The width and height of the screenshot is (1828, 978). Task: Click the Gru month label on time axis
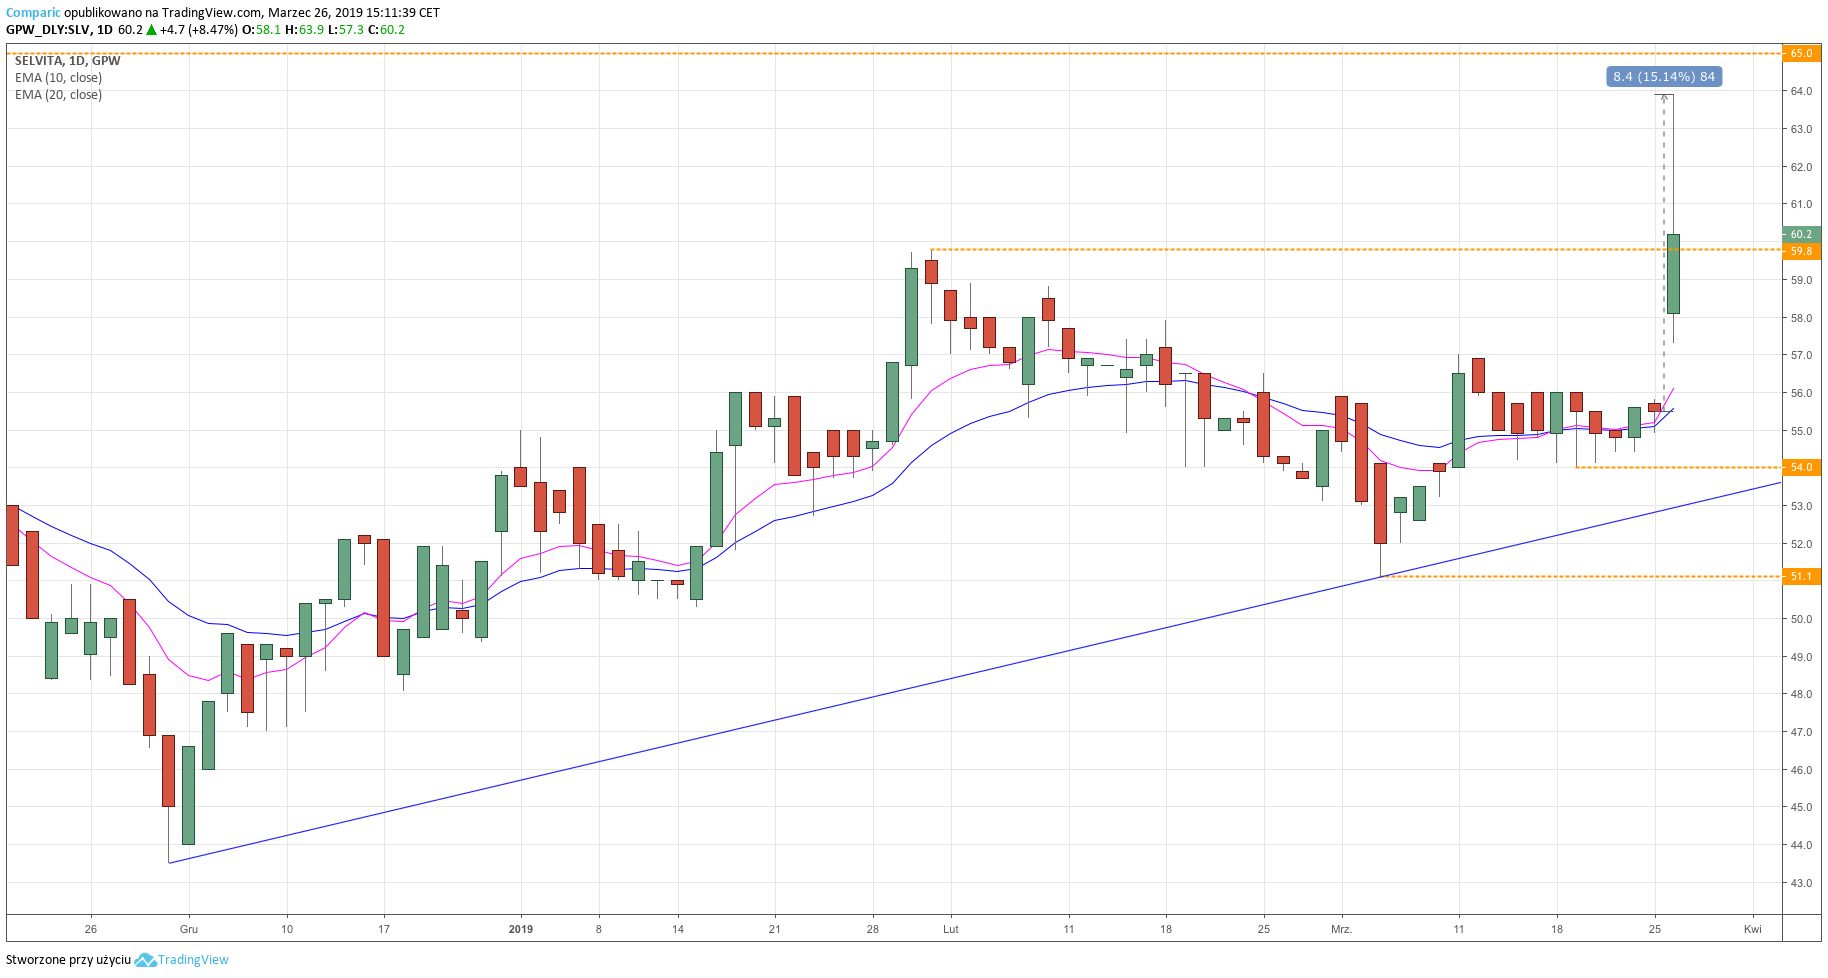pyautogui.click(x=189, y=929)
